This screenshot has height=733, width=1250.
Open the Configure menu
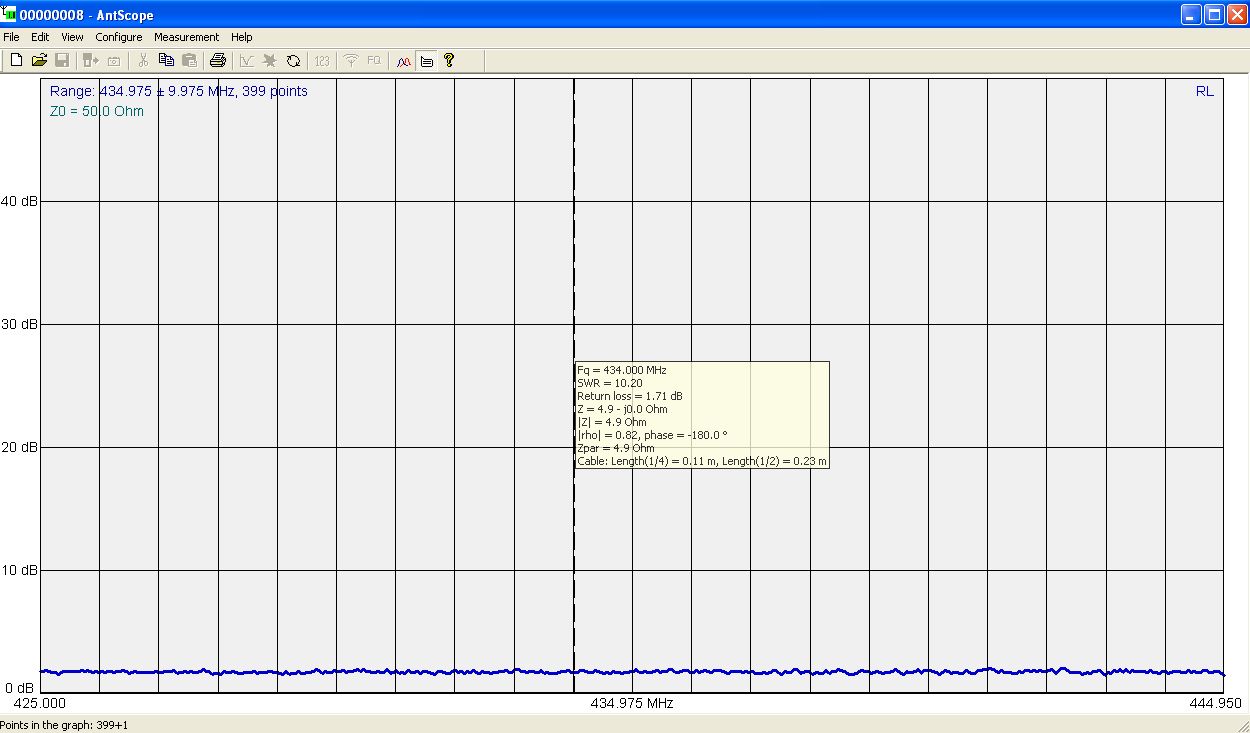(x=118, y=37)
